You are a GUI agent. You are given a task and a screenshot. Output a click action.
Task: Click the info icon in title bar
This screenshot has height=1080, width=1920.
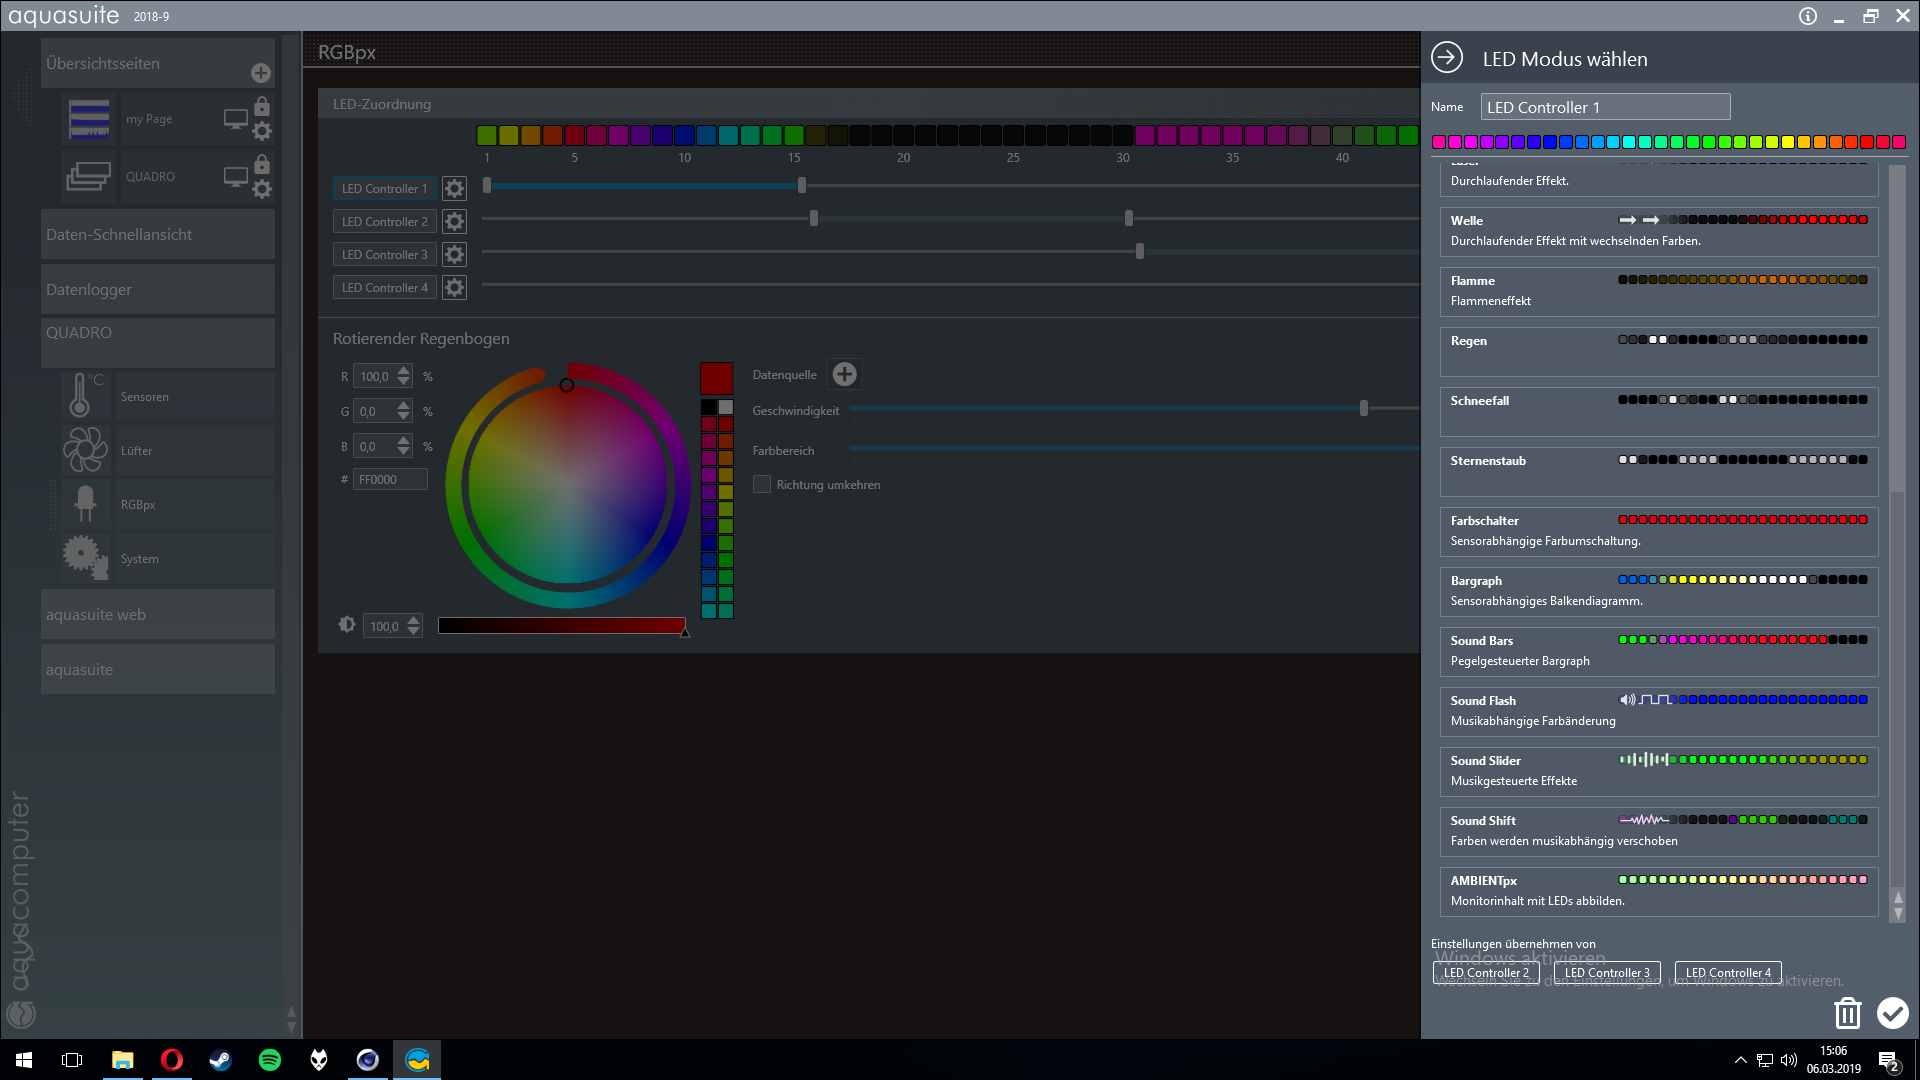click(1807, 16)
